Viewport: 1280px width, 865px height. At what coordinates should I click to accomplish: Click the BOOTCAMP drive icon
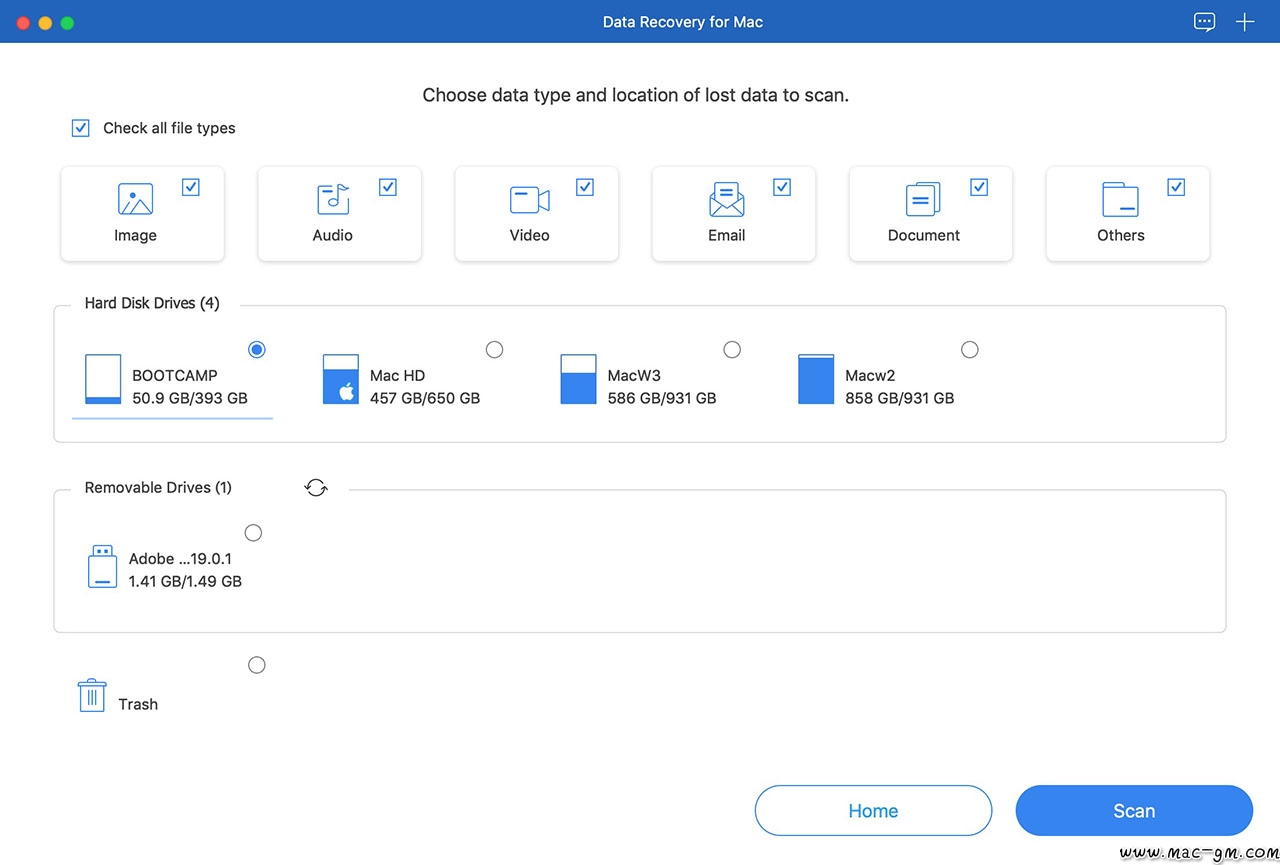[103, 379]
